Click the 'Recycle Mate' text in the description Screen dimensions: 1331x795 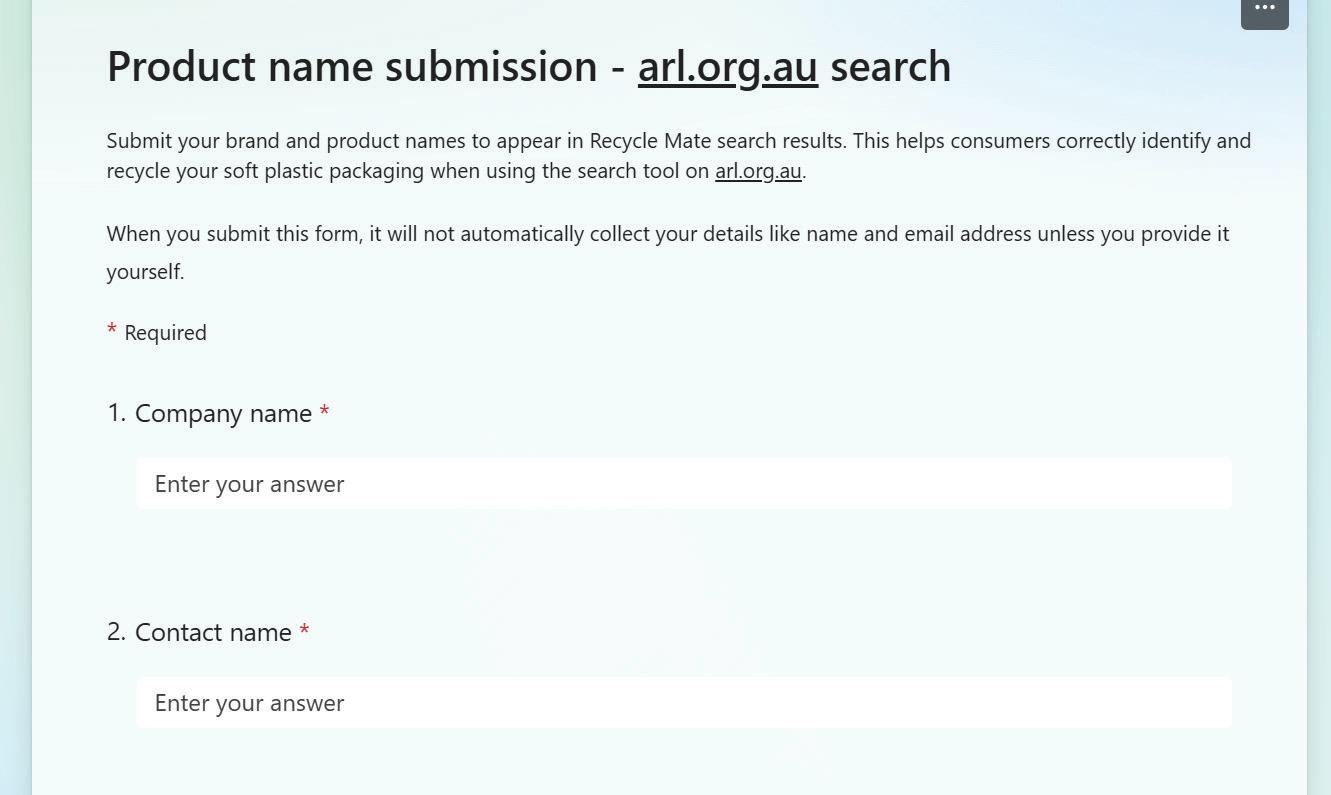(x=650, y=141)
